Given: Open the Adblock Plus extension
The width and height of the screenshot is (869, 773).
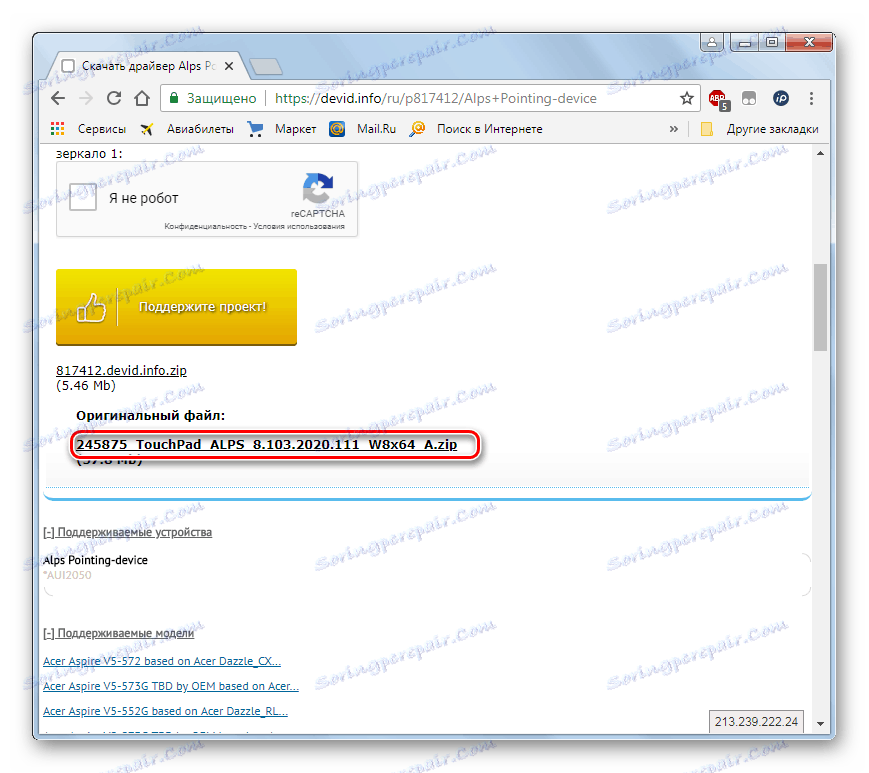Looking at the screenshot, I should 719,100.
